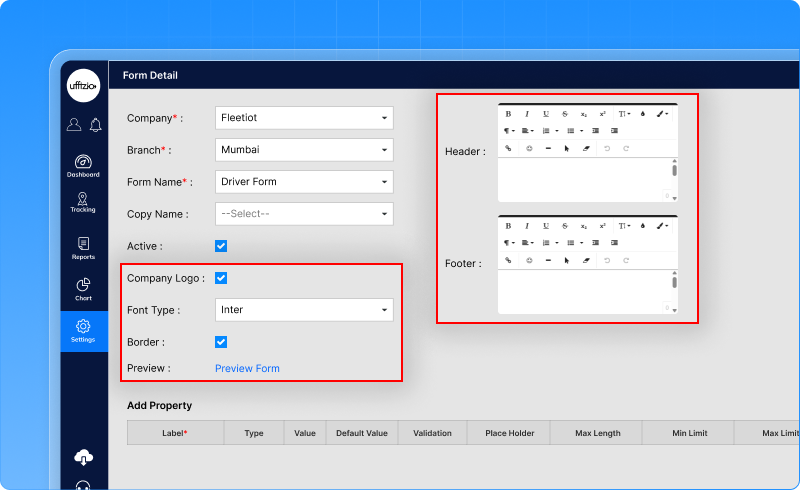The height and width of the screenshot is (490, 800).
Task: Click Underline icon in Header editor
Action: point(546,114)
